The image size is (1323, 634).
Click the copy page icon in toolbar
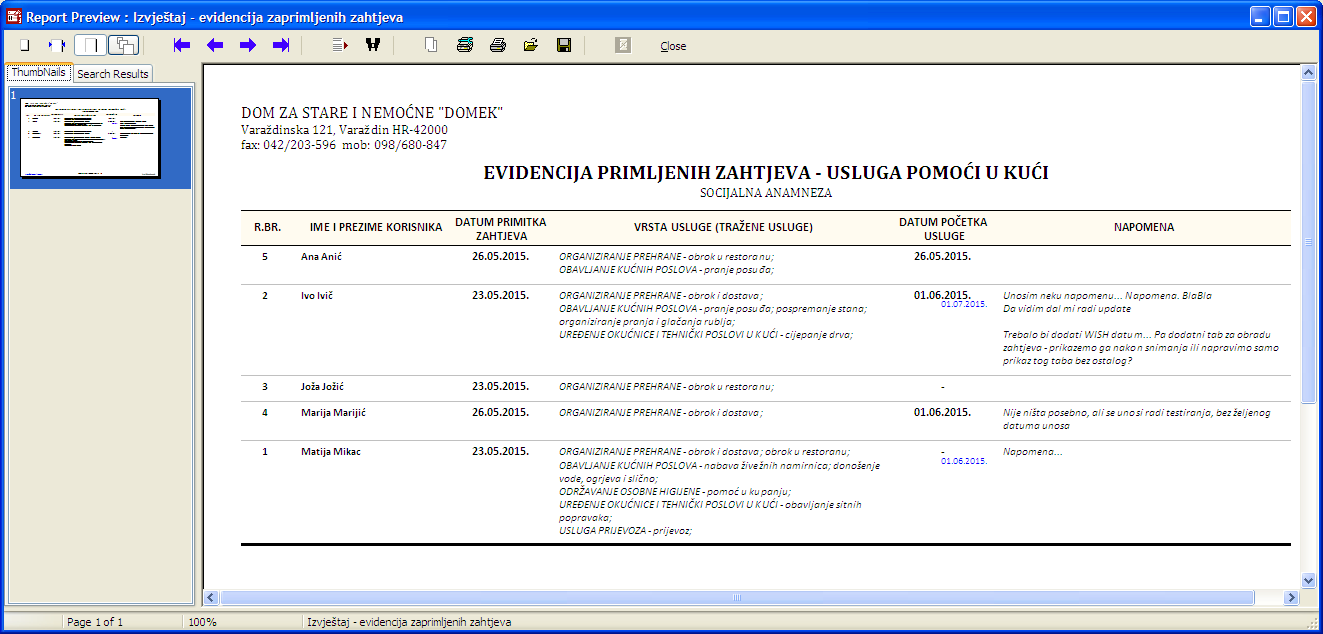click(x=432, y=45)
